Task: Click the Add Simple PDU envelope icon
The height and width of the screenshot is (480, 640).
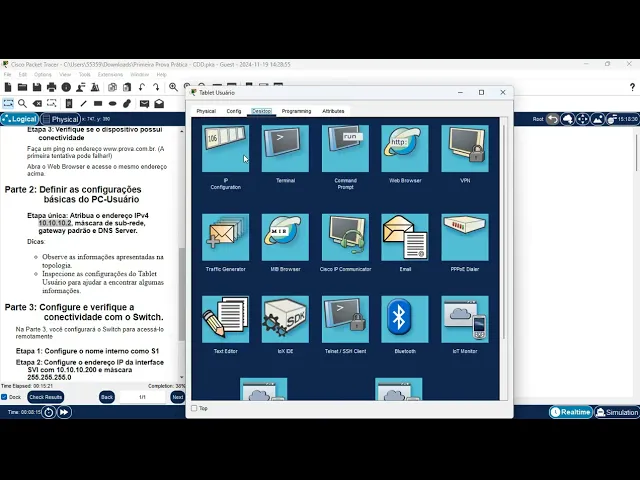Action: pos(144,104)
